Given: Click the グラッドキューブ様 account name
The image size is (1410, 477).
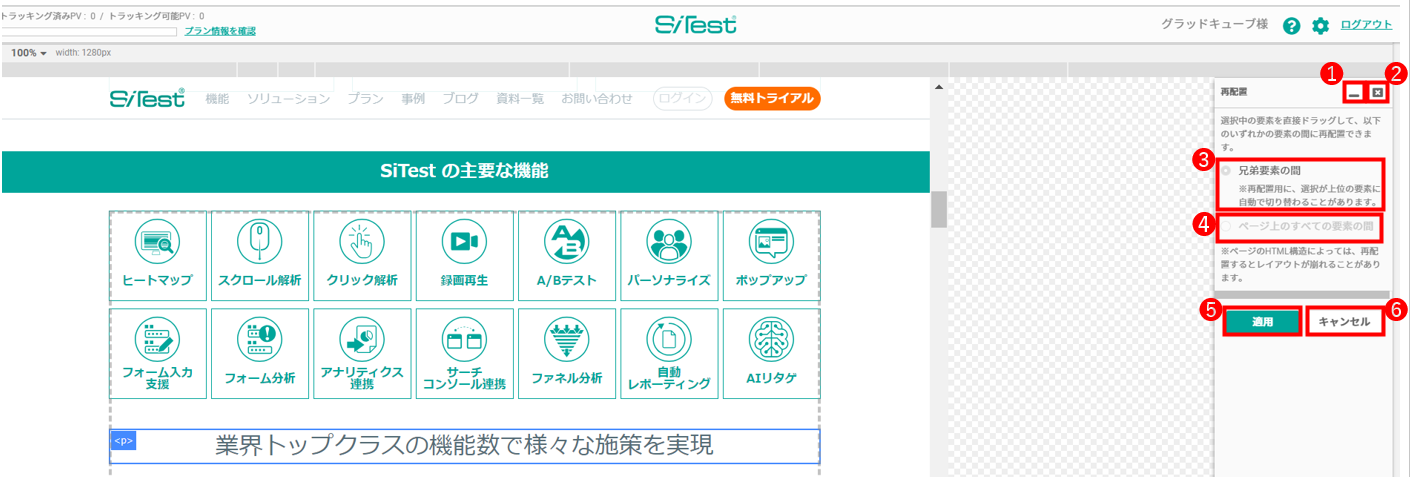Looking at the screenshot, I should (x=1214, y=25).
